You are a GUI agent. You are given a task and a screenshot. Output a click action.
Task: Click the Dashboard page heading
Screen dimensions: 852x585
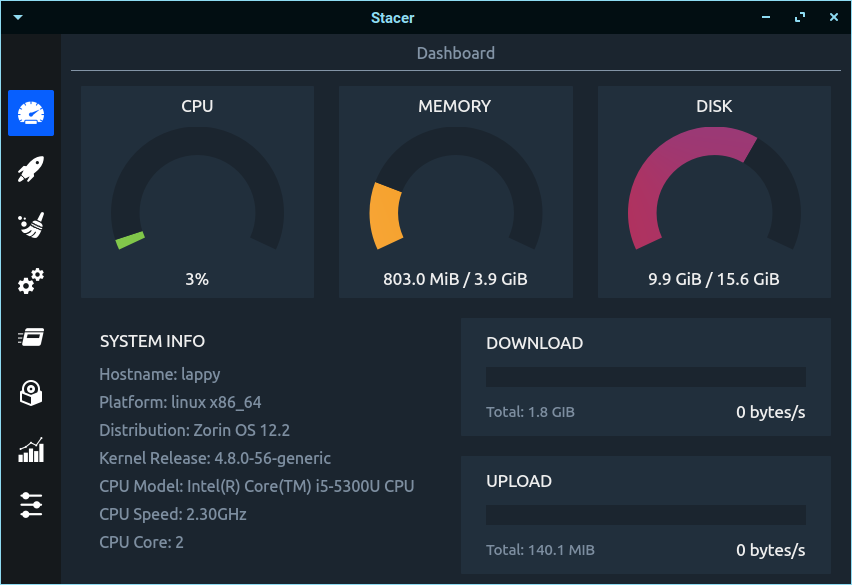coord(455,53)
